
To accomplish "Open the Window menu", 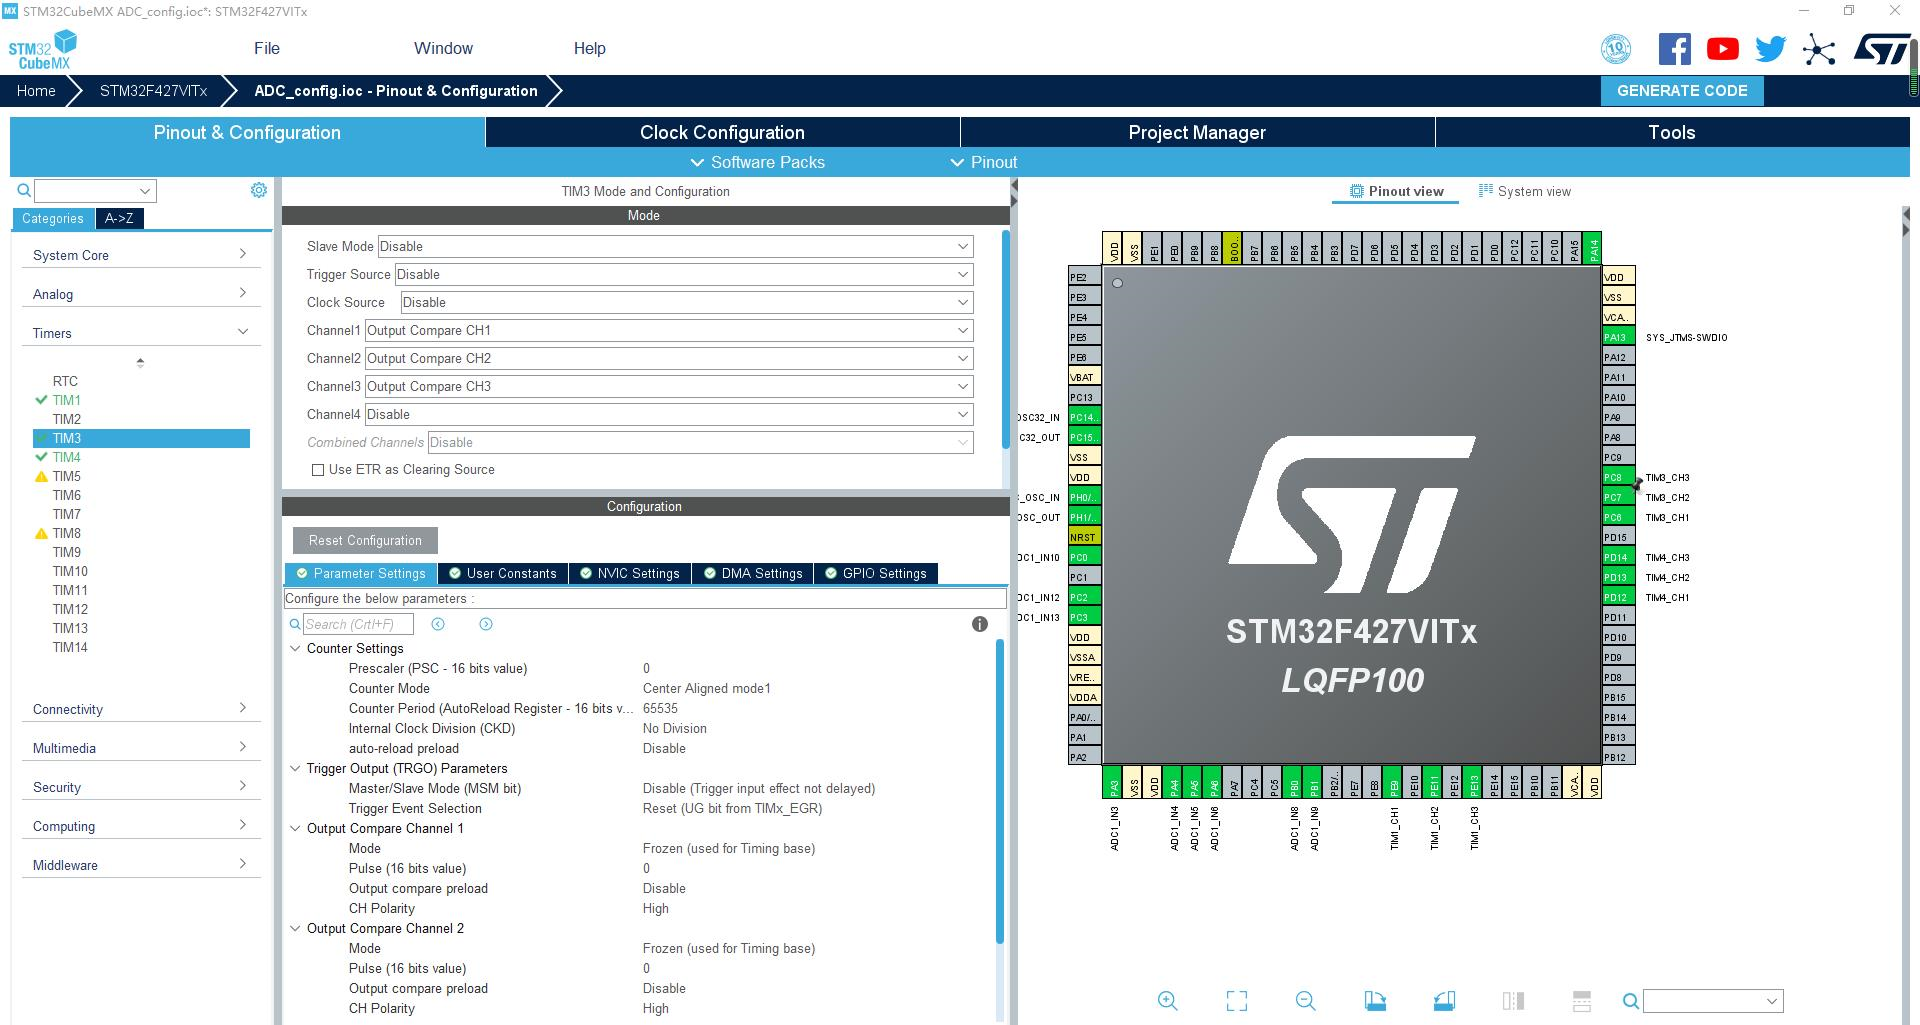I will (x=443, y=48).
